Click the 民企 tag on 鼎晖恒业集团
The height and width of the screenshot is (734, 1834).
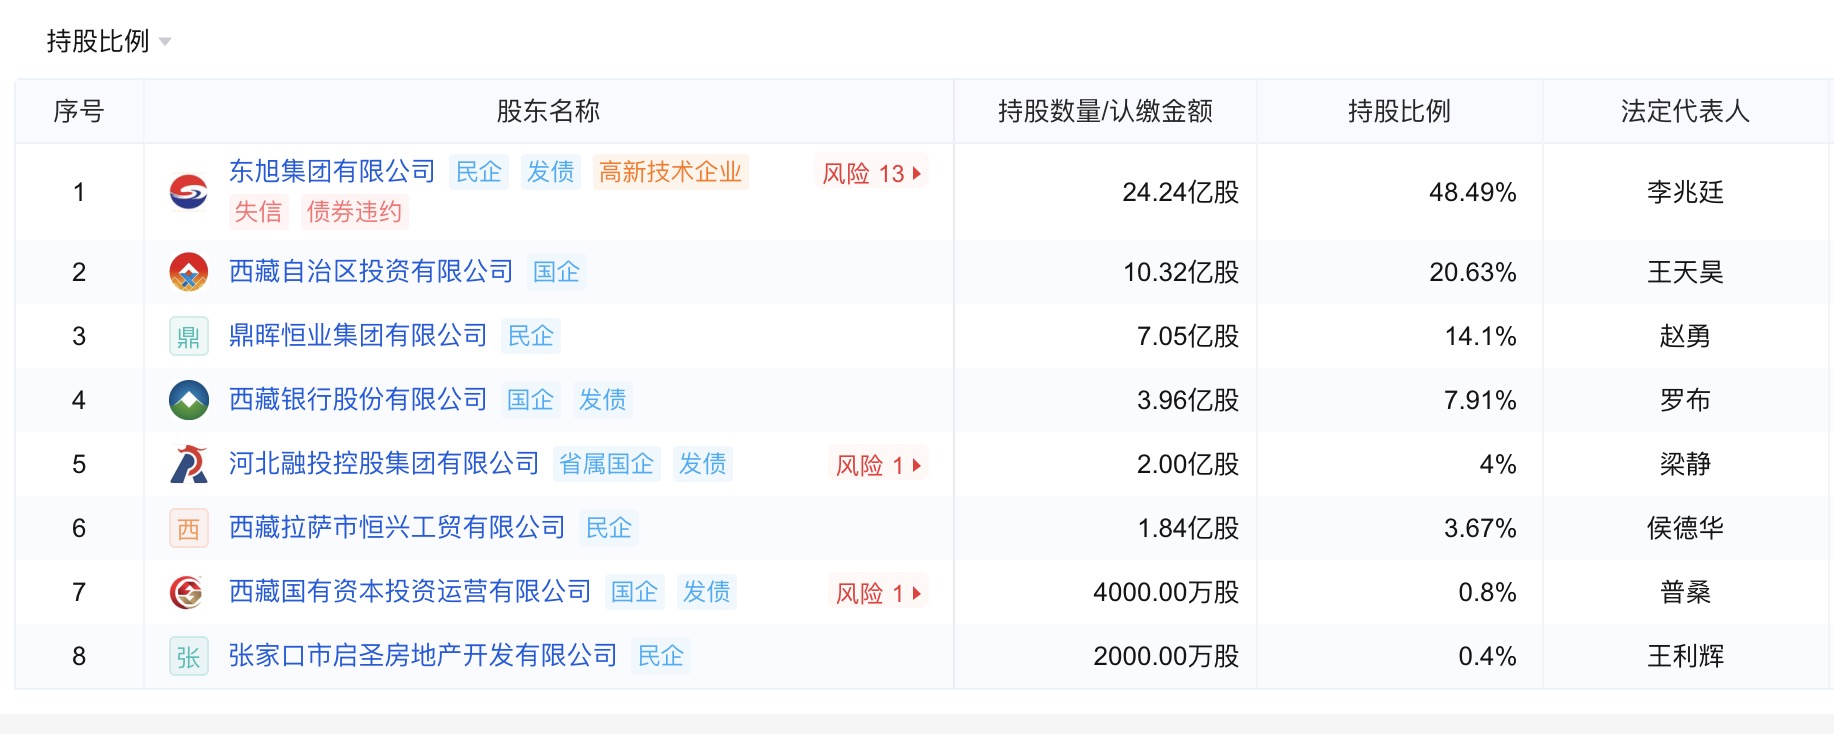click(x=530, y=336)
